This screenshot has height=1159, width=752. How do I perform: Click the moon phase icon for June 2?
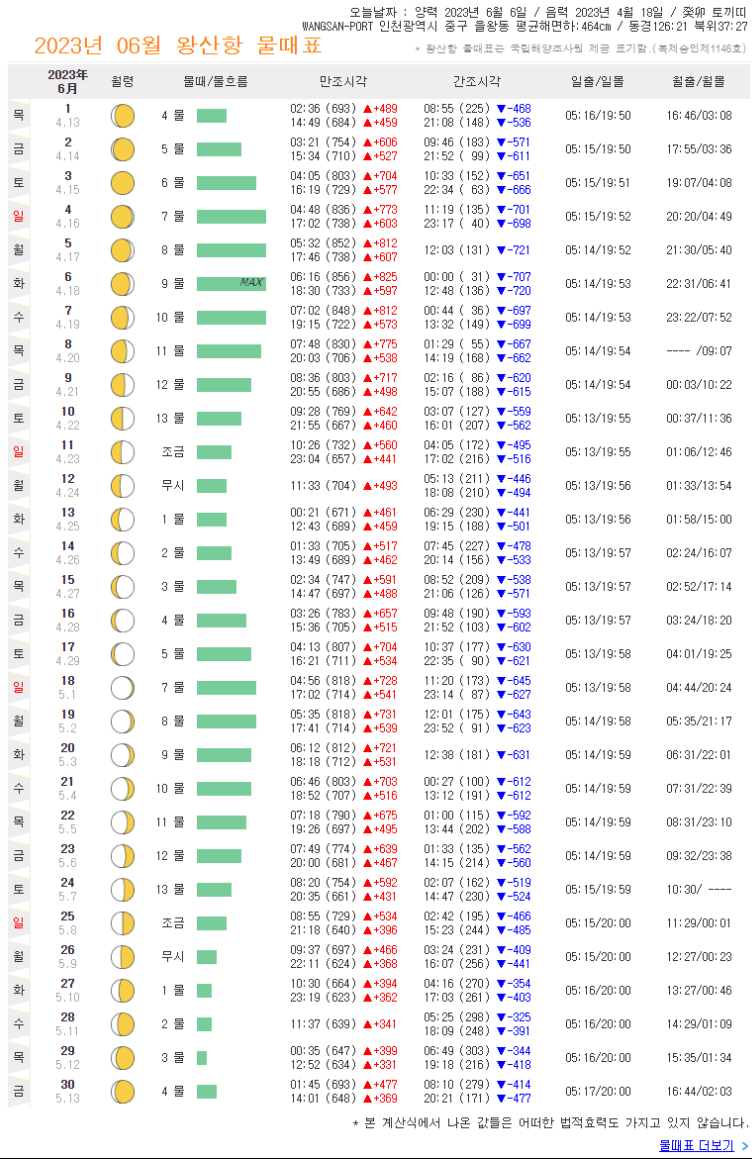click(x=123, y=149)
